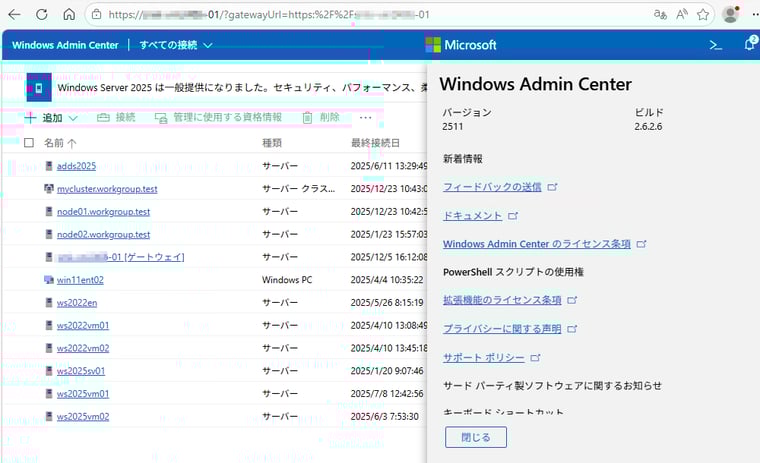Image resolution: width=760 pixels, height=463 pixels.
Task: Open 拡張機能のライセンス条項 link
Action: (502, 300)
